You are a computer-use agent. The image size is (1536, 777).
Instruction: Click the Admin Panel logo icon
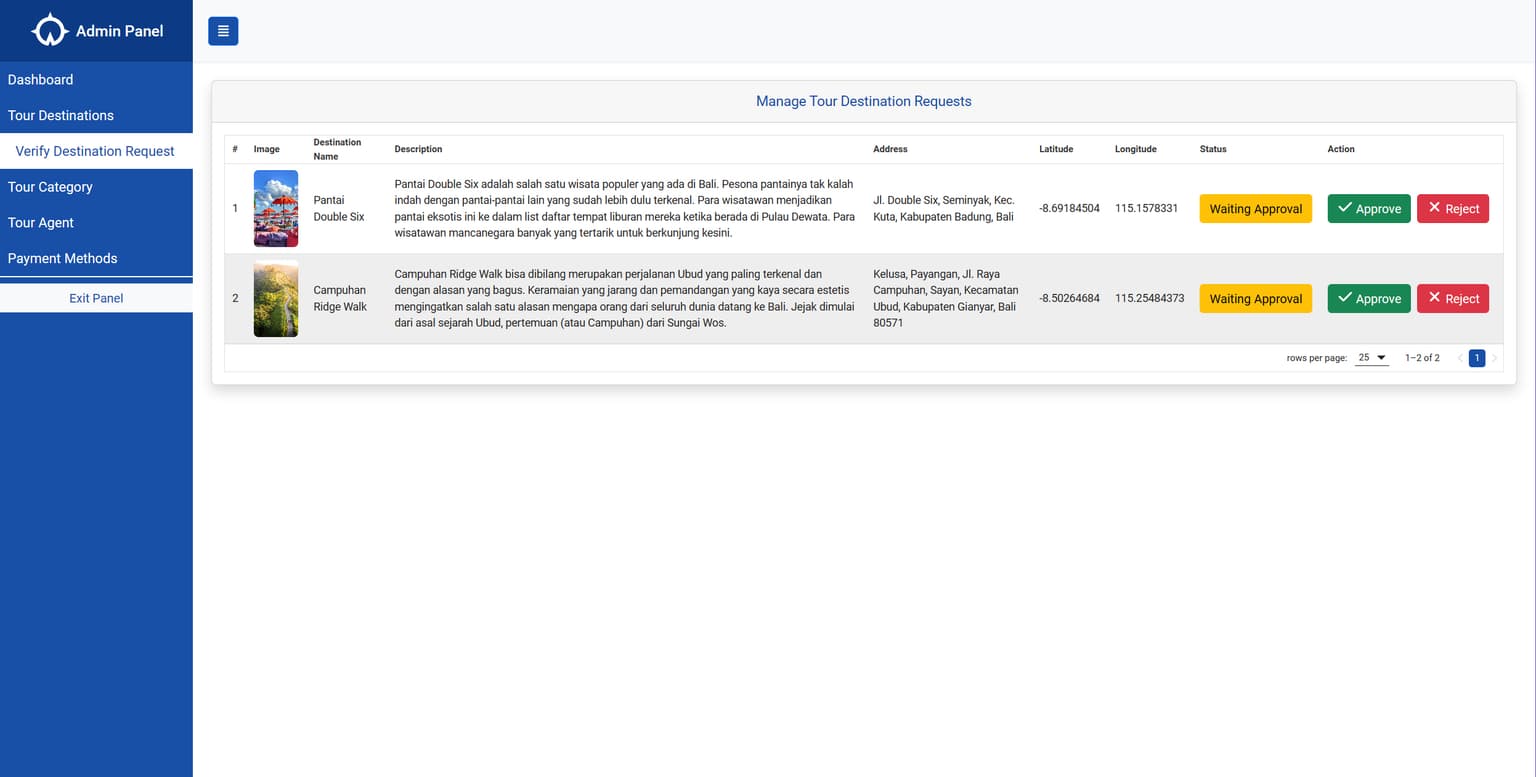(49, 31)
